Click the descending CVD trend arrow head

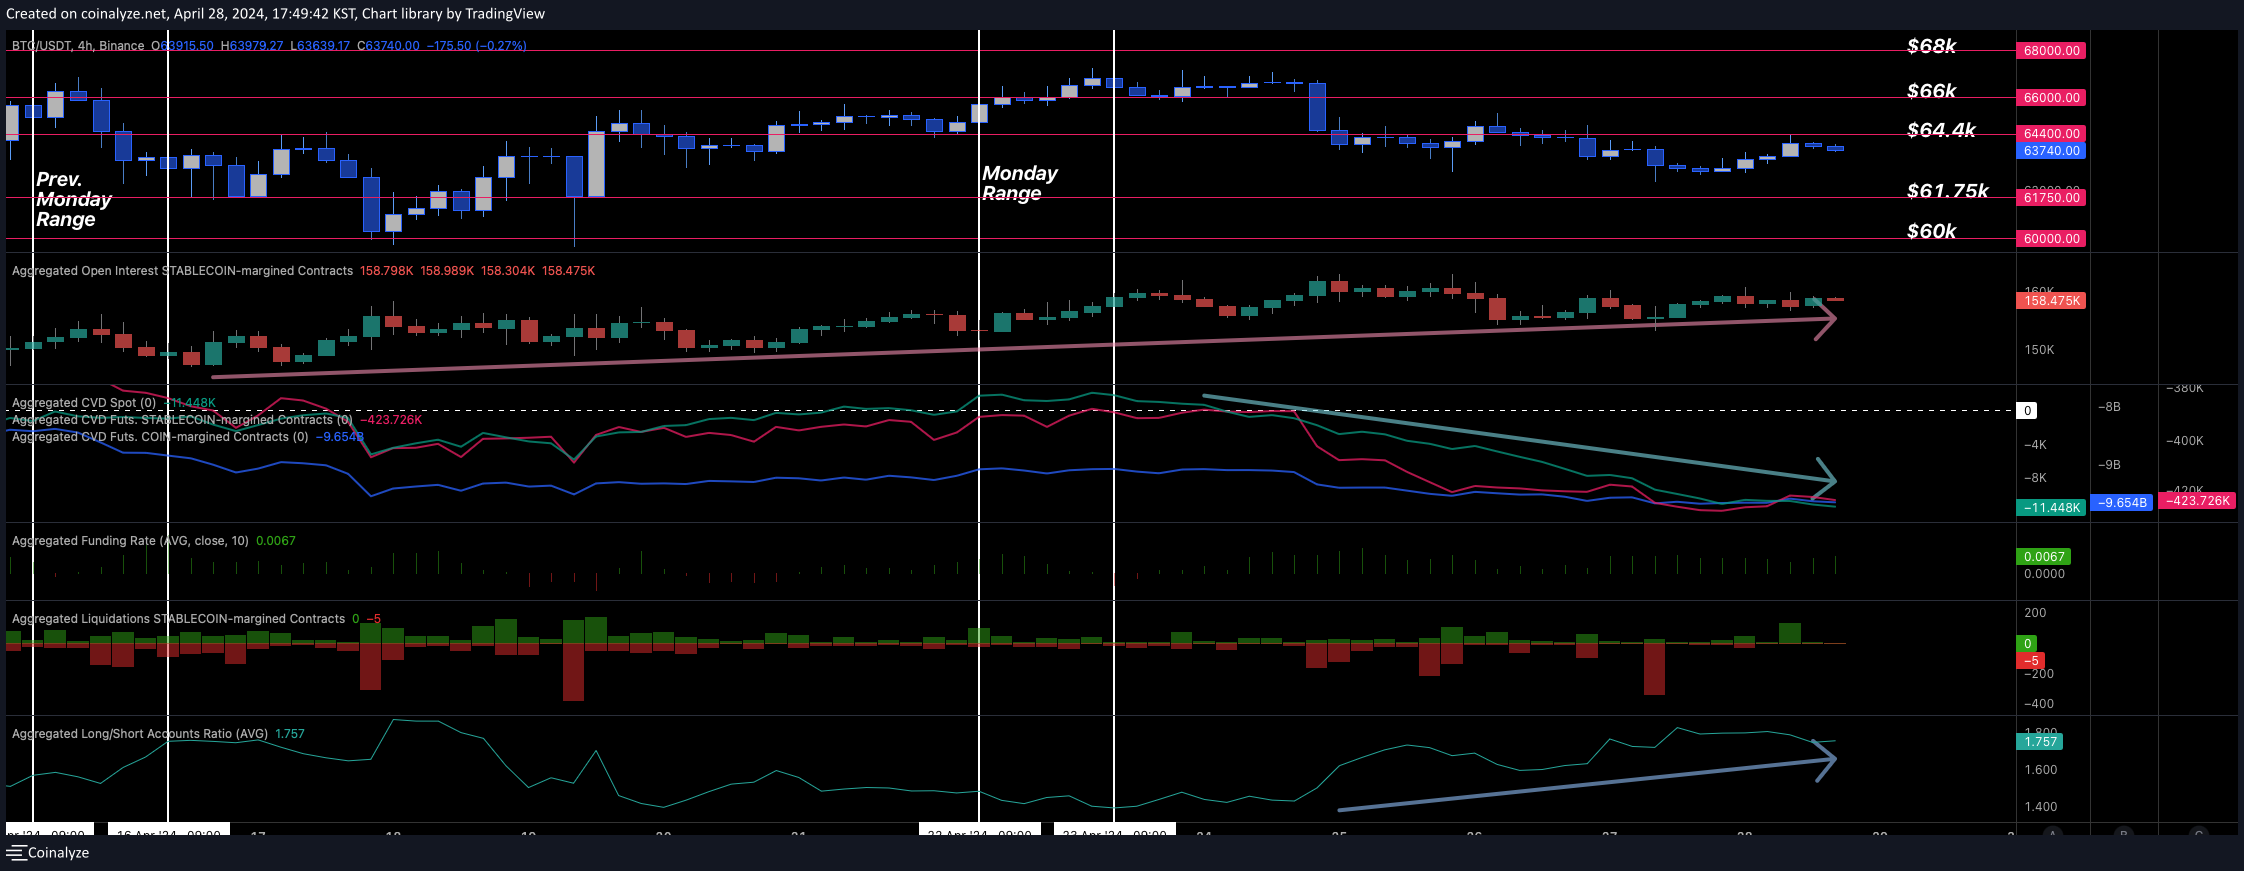[1828, 479]
